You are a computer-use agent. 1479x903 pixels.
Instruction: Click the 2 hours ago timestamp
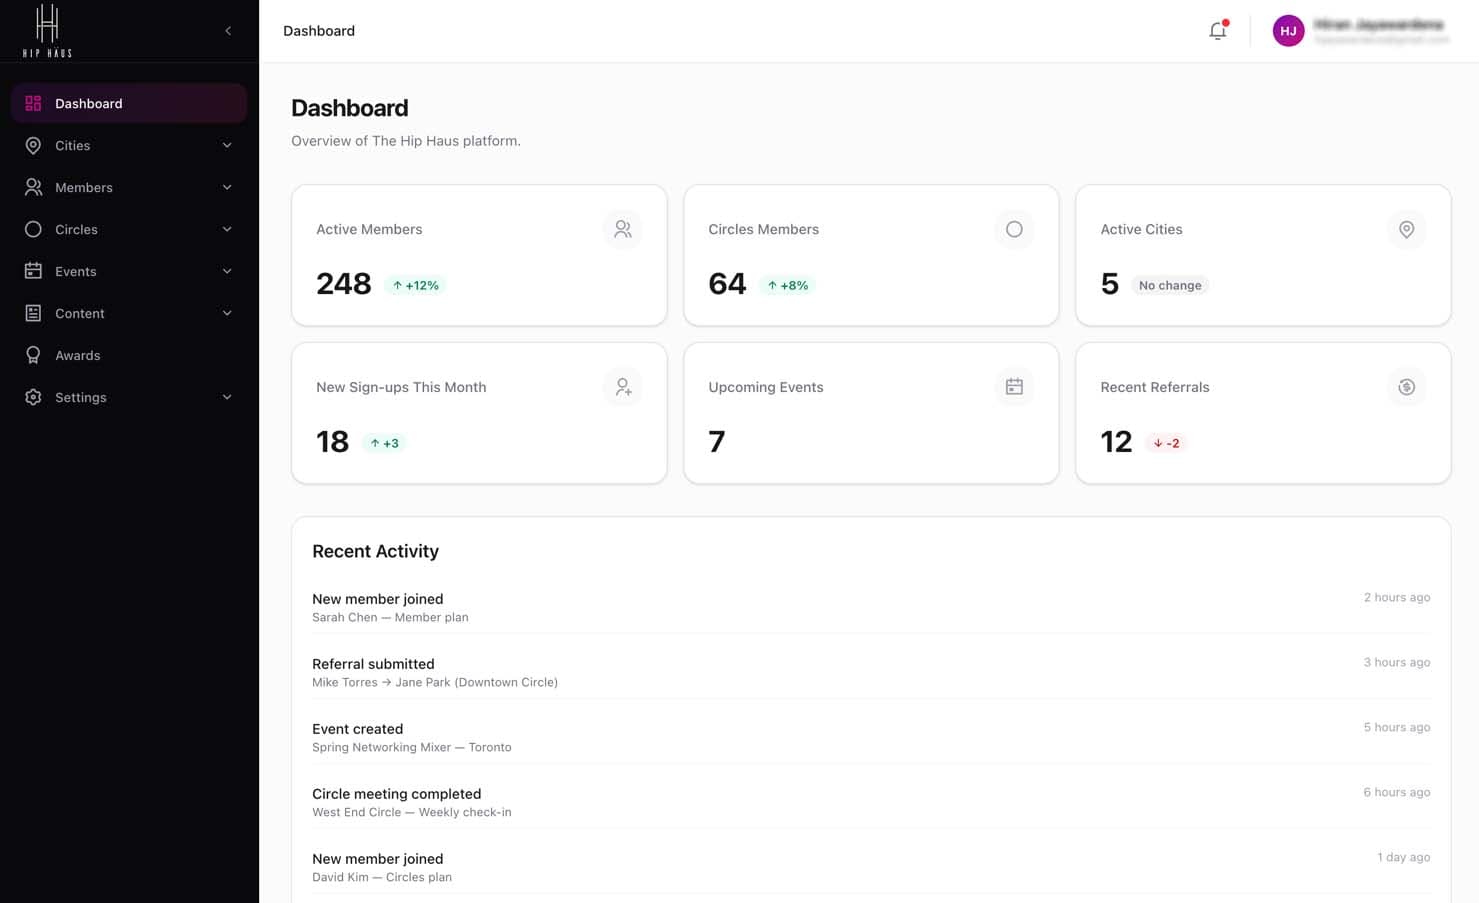click(x=1396, y=597)
